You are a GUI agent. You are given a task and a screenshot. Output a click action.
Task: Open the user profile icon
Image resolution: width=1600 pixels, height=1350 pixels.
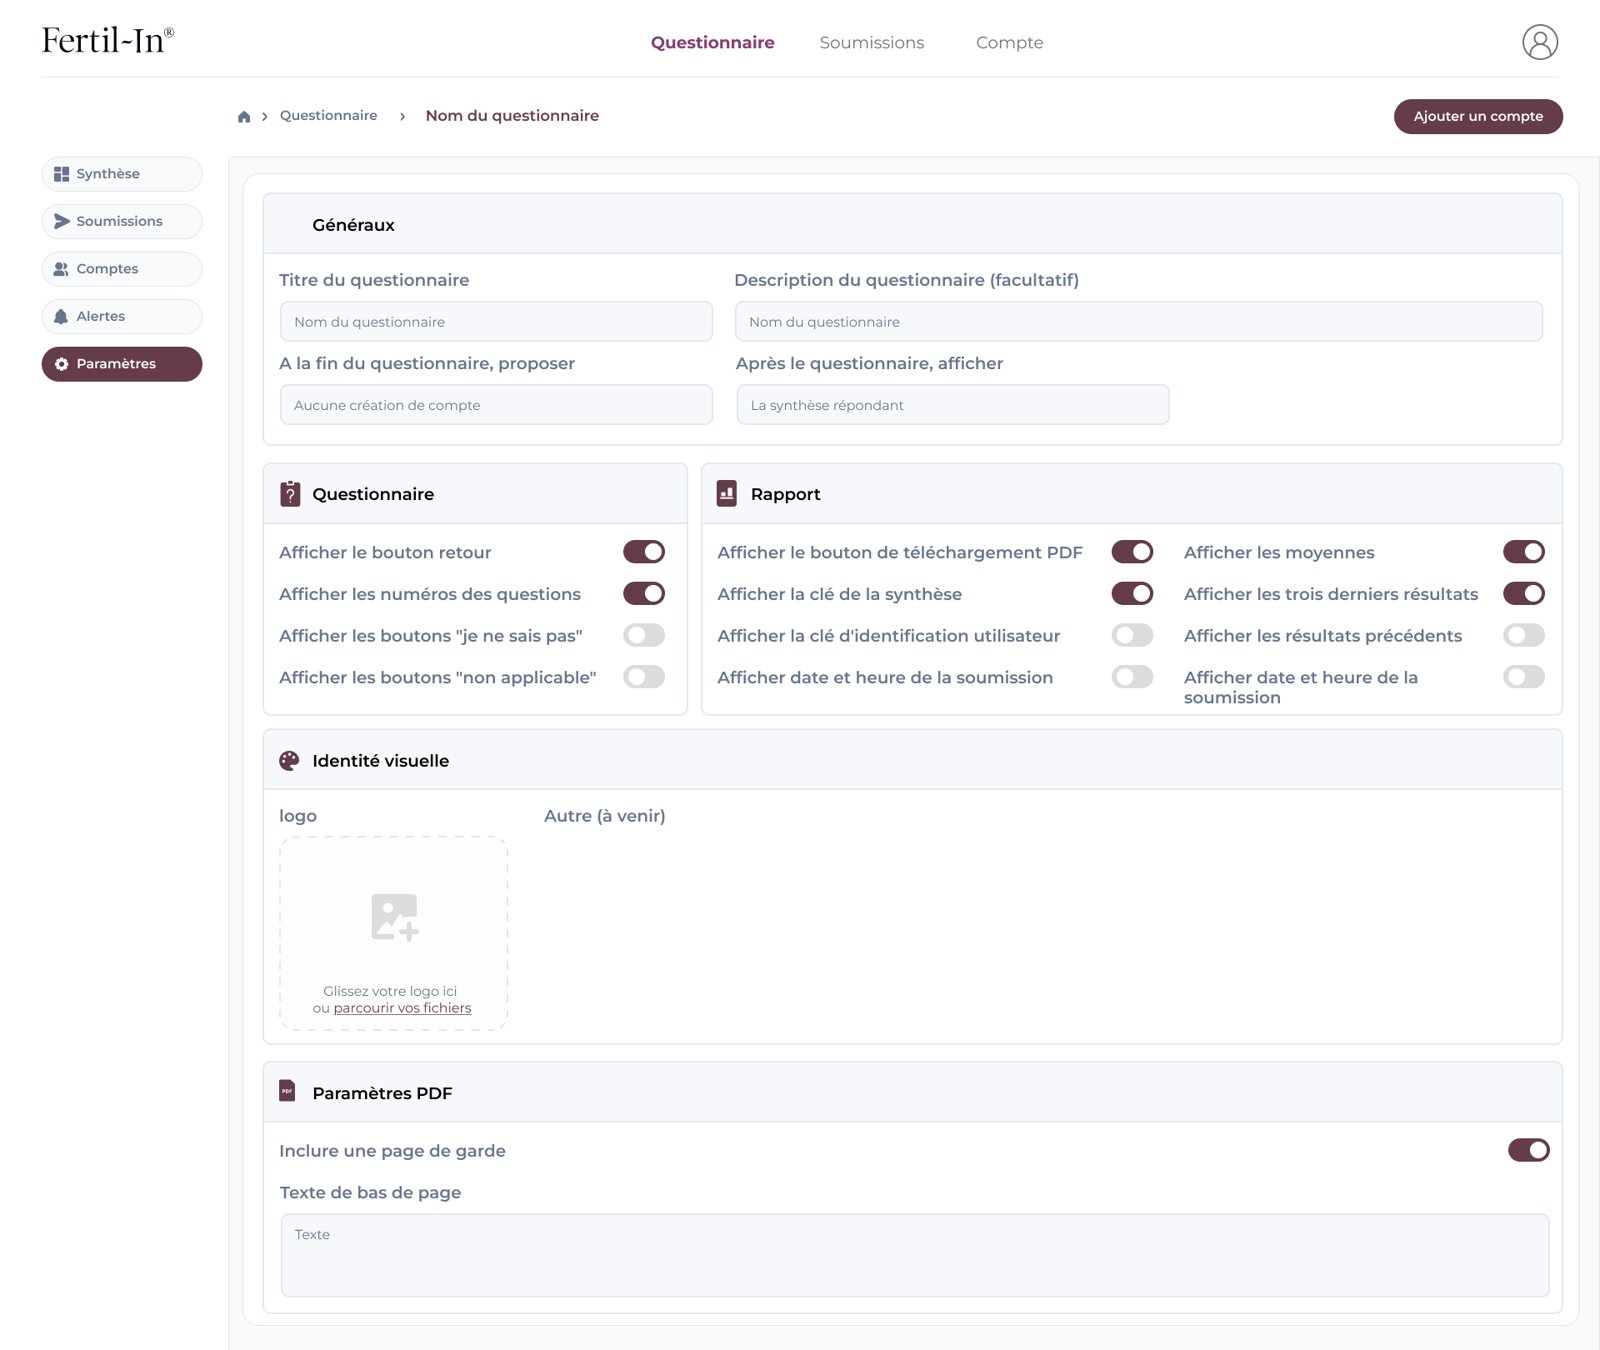[1540, 42]
